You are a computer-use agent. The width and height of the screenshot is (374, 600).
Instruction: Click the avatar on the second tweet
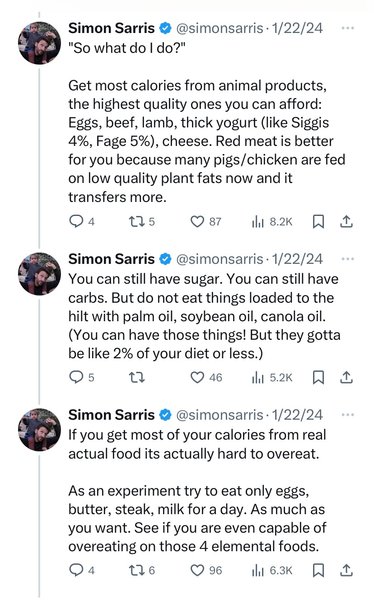coord(39,274)
